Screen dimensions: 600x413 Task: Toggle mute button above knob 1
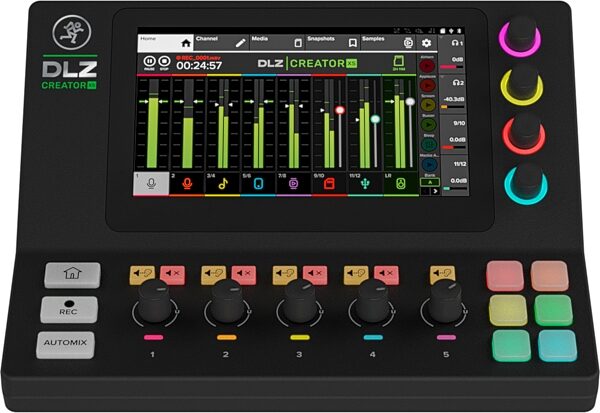(x=172, y=274)
